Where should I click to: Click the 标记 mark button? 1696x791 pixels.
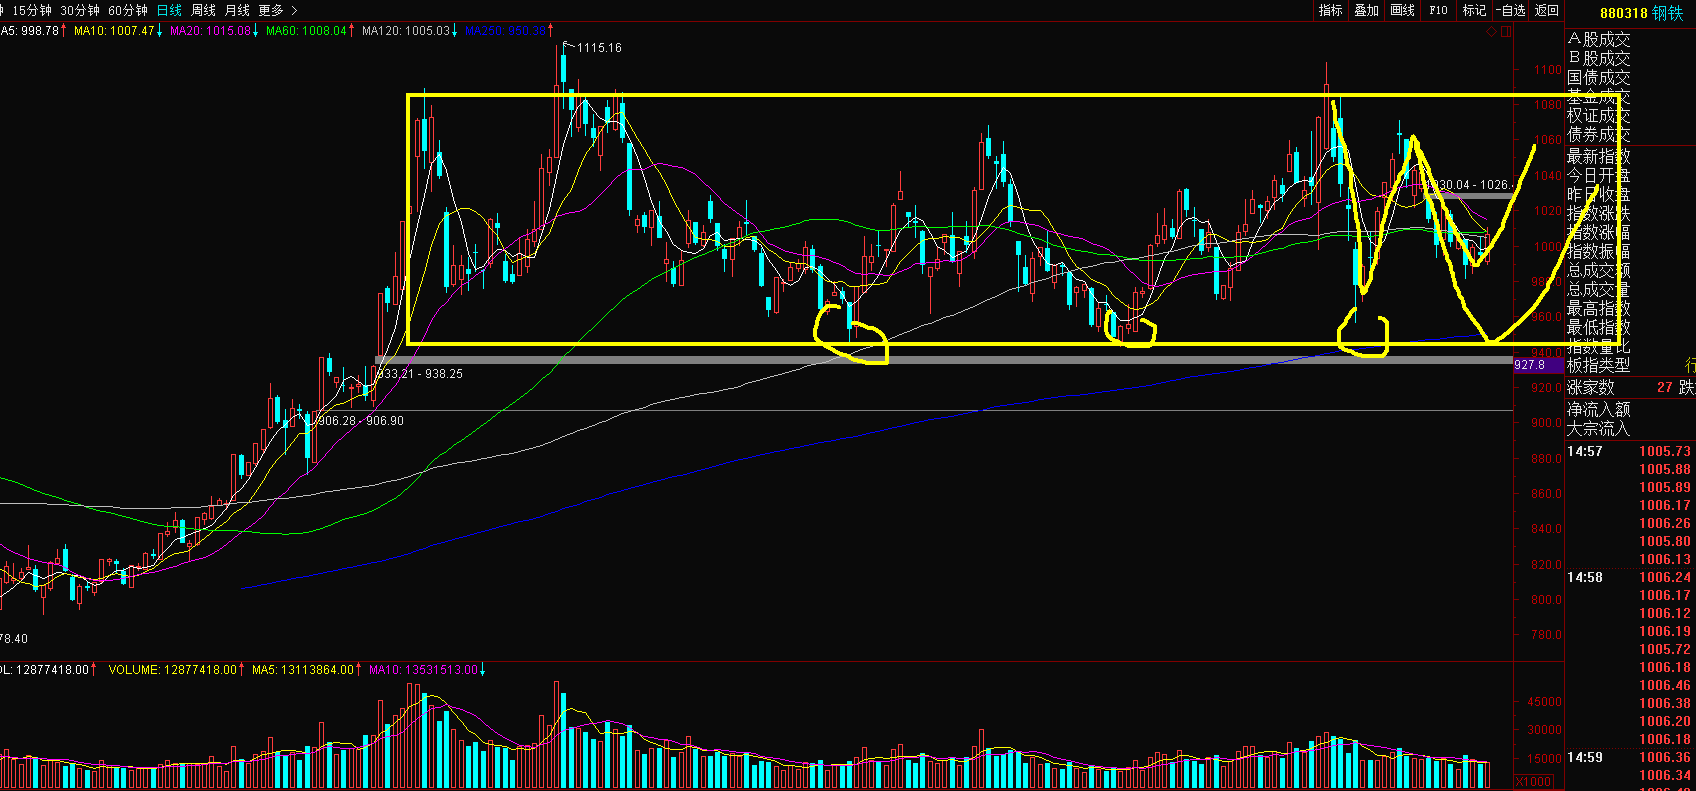point(1474,10)
